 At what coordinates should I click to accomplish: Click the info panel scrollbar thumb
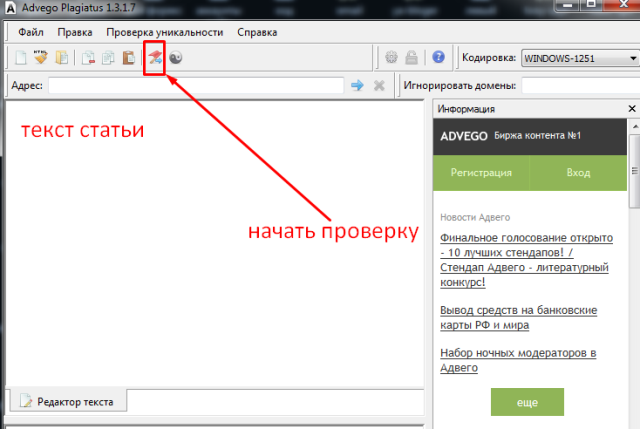pos(634,171)
